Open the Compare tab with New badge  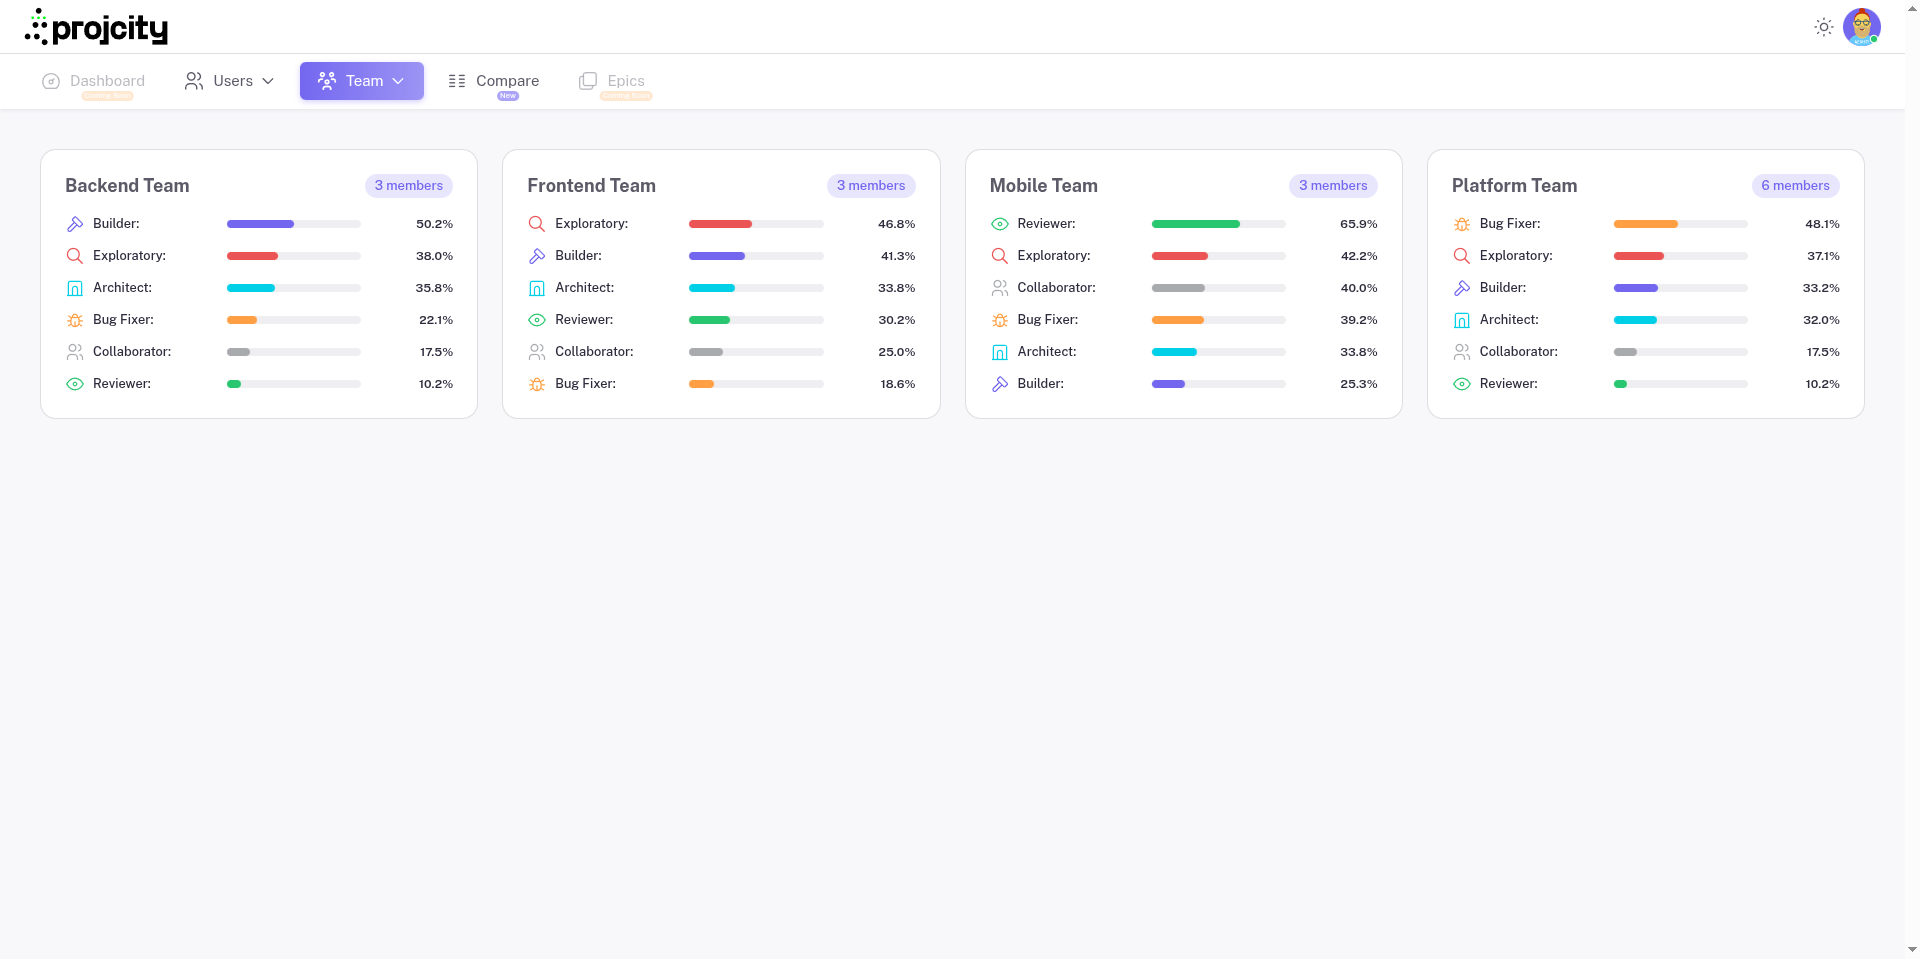click(495, 80)
